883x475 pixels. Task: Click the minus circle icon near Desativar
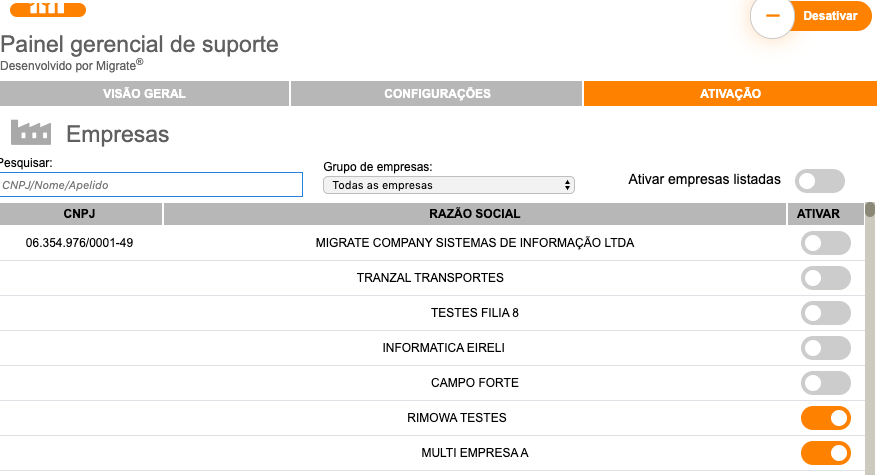pos(773,17)
